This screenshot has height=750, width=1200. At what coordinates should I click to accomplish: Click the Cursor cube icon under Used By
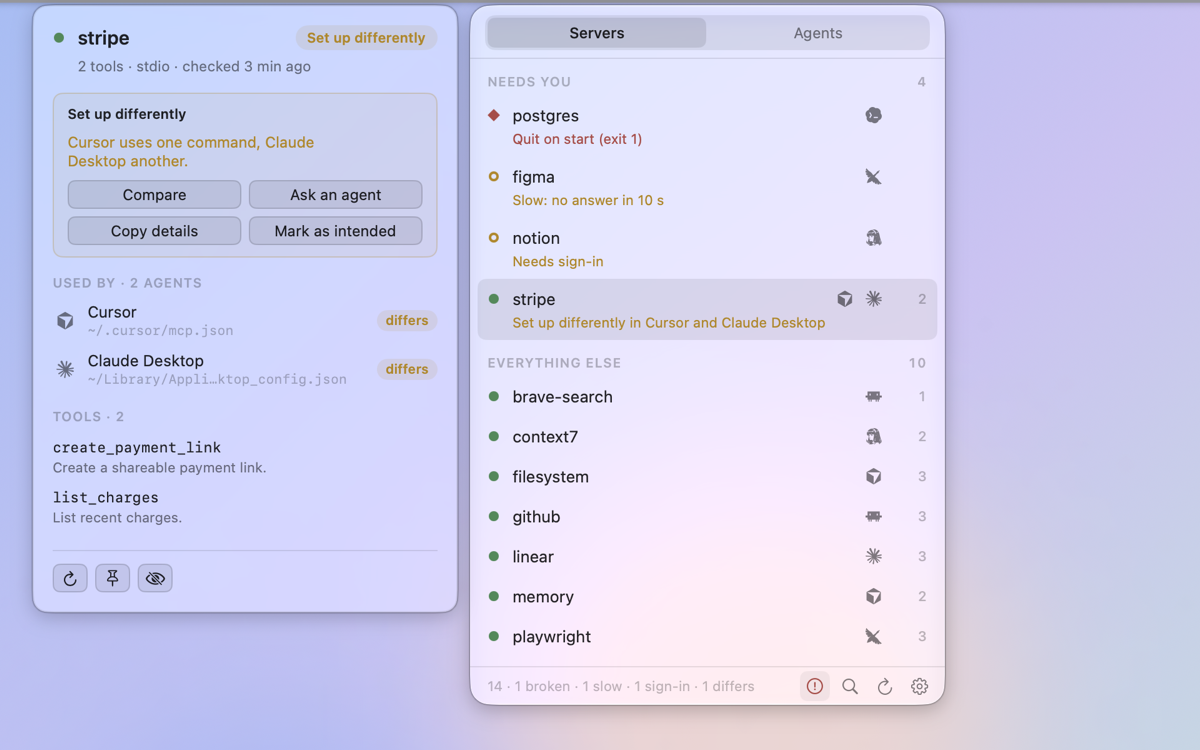pyautogui.click(x=65, y=321)
